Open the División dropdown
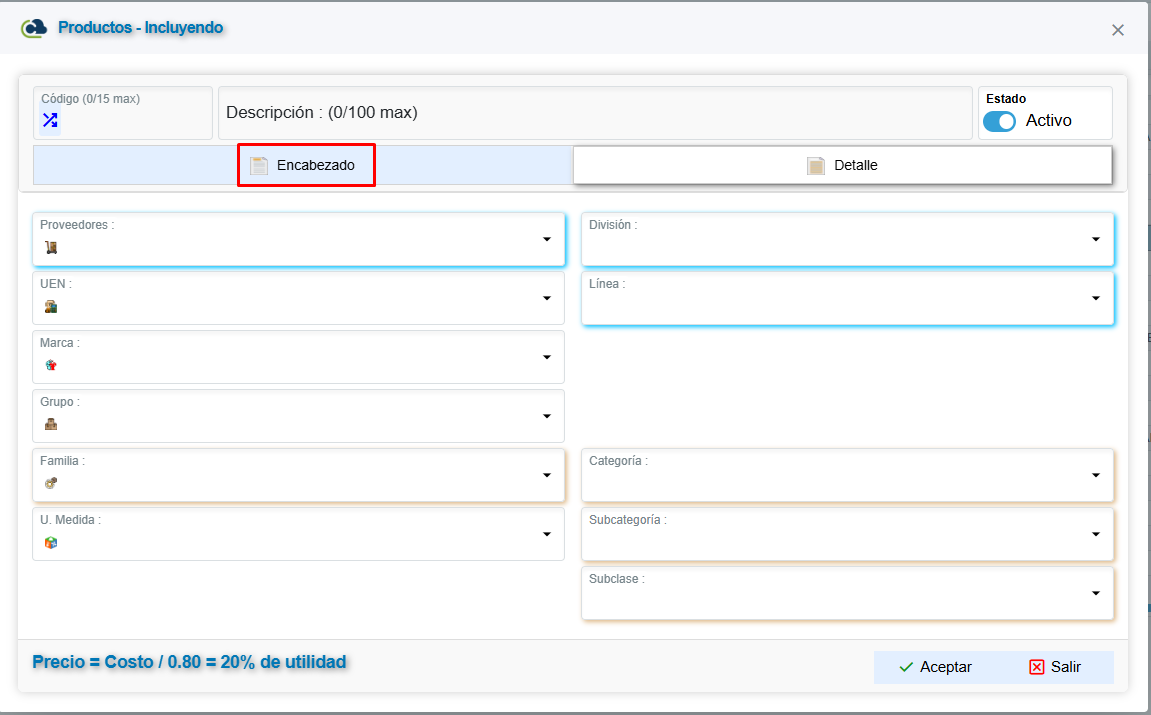The height and width of the screenshot is (715, 1151). click(x=1096, y=239)
